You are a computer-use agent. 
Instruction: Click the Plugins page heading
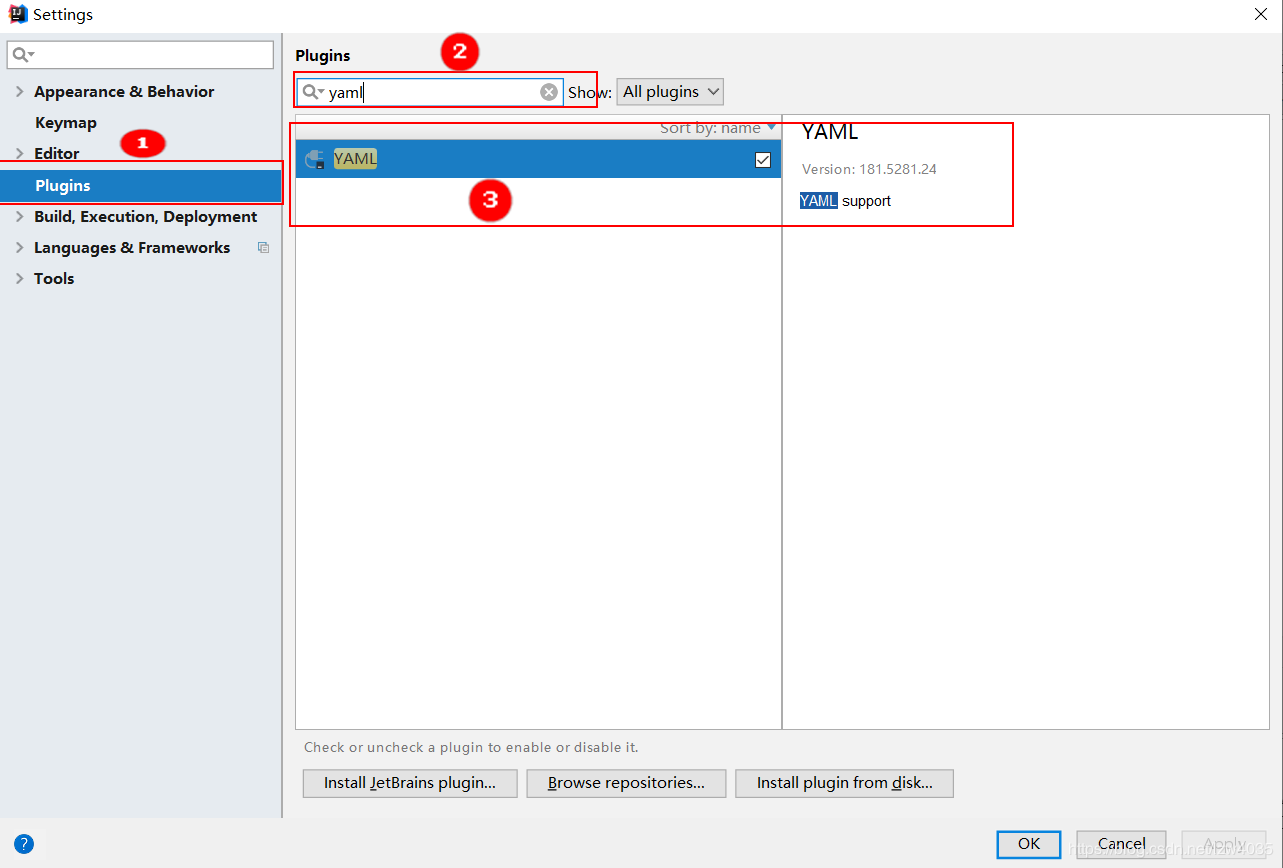point(323,56)
